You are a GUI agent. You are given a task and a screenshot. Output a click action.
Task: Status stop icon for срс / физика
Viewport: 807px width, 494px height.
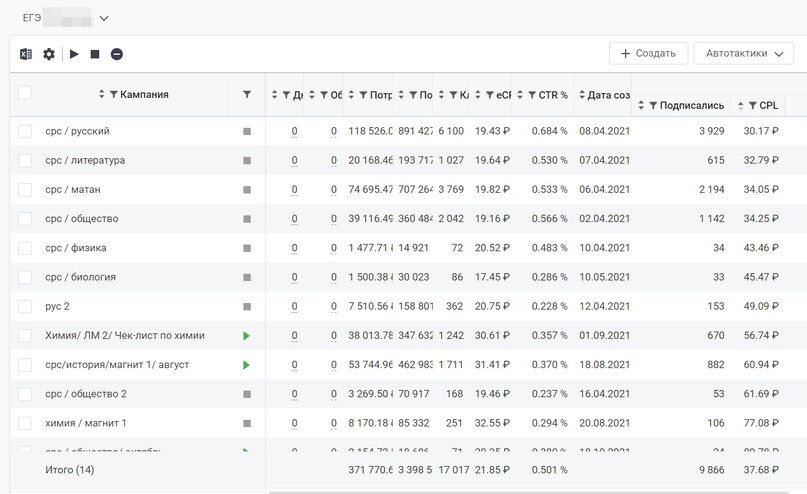tap(247, 248)
